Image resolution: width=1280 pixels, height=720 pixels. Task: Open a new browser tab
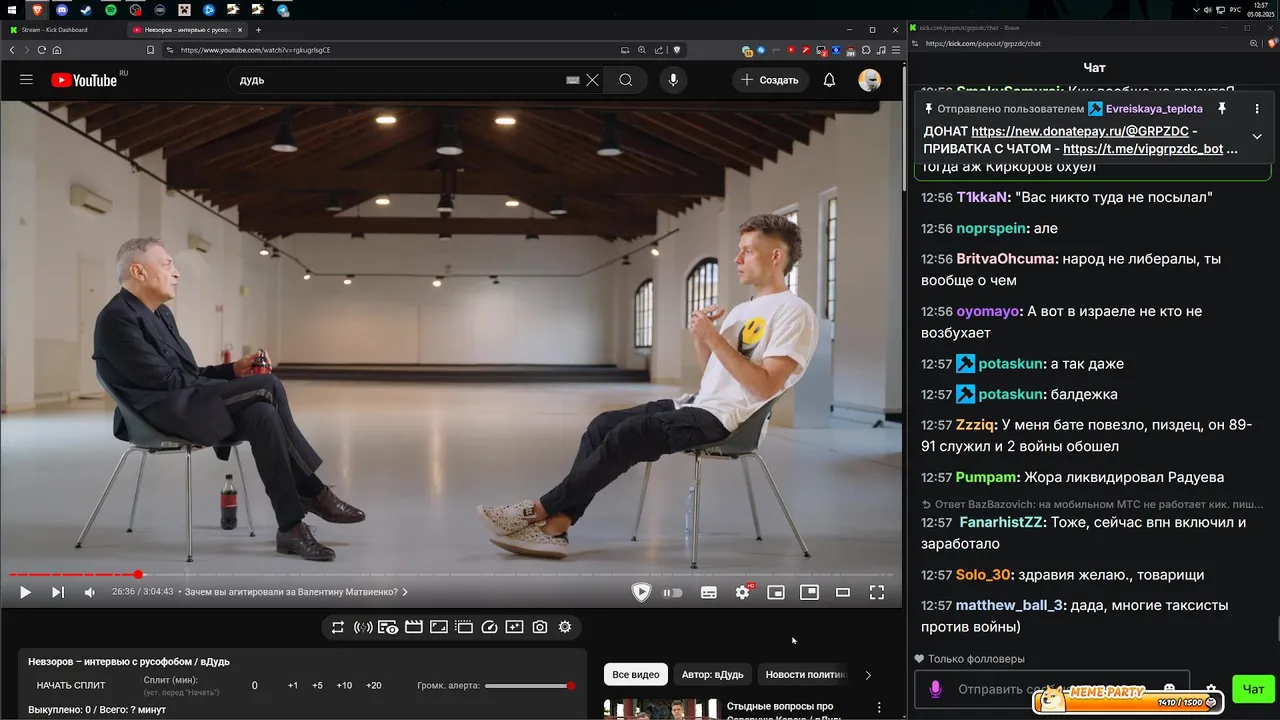[x=258, y=30]
